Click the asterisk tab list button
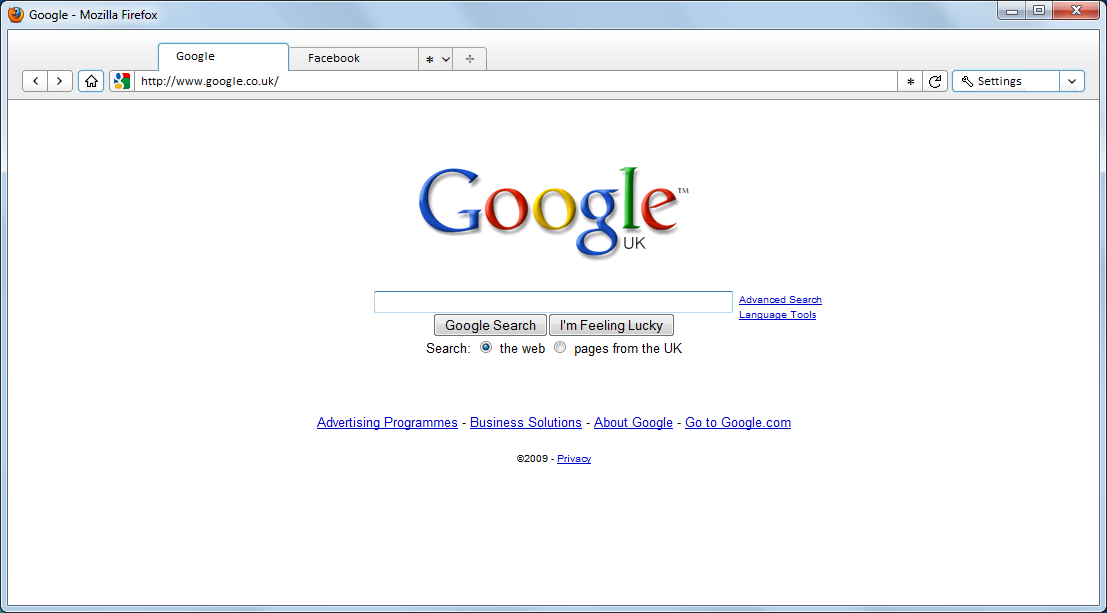This screenshot has width=1107, height=613. pyautogui.click(x=429, y=59)
